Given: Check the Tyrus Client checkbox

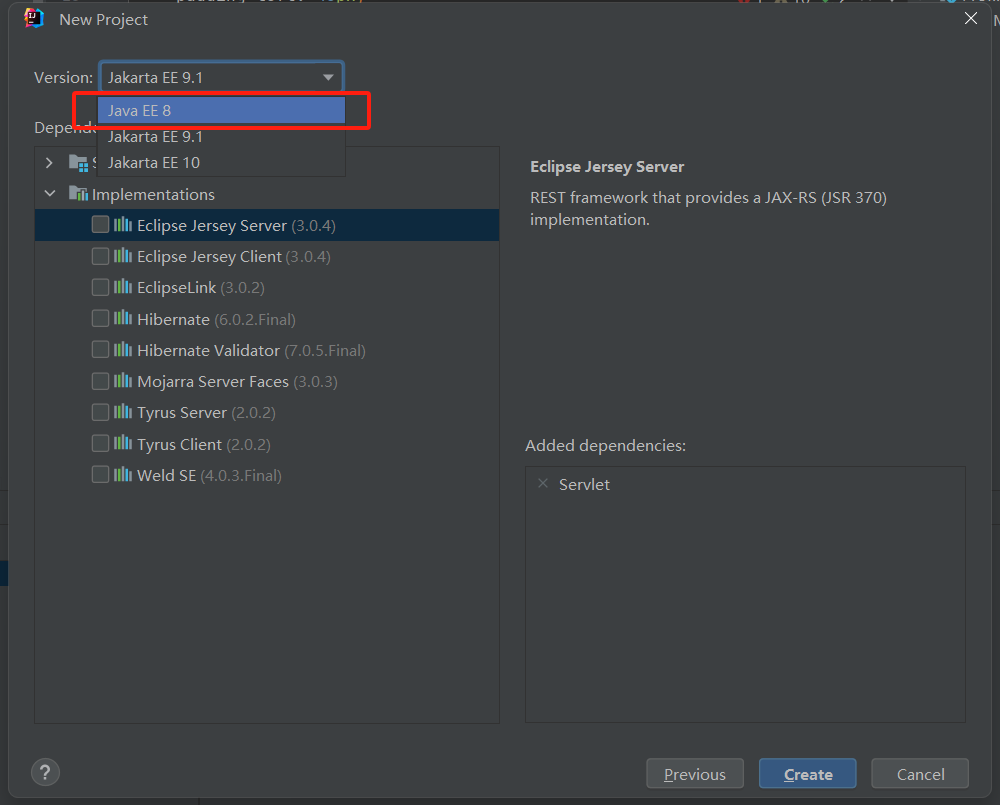Looking at the screenshot, I should pos(100,443).
